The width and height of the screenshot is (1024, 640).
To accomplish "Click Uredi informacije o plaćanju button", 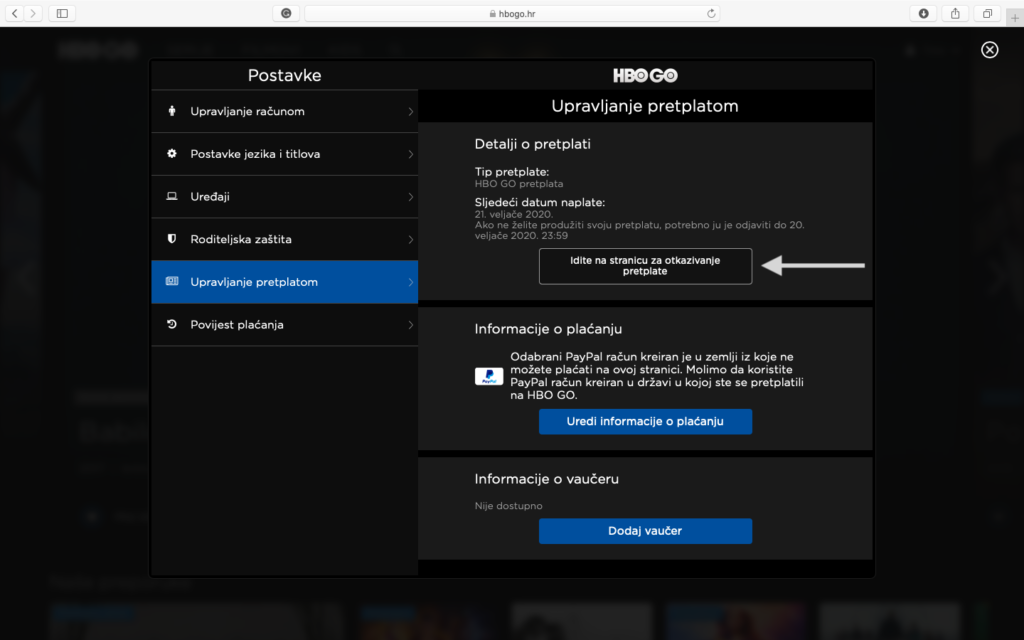I will (645, 422).
